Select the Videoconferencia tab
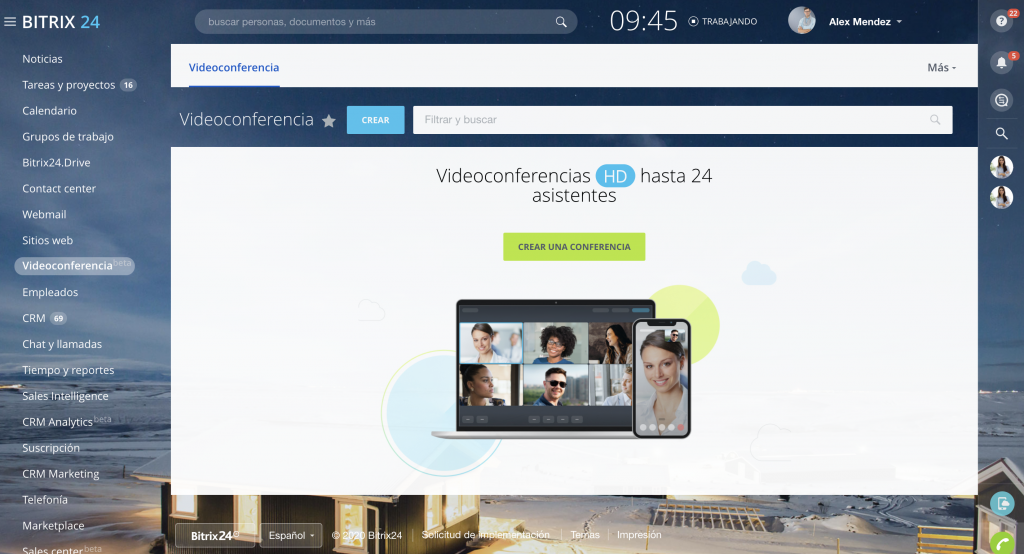Viewport: 1024px width, 554px height. [x=234, y=68]
